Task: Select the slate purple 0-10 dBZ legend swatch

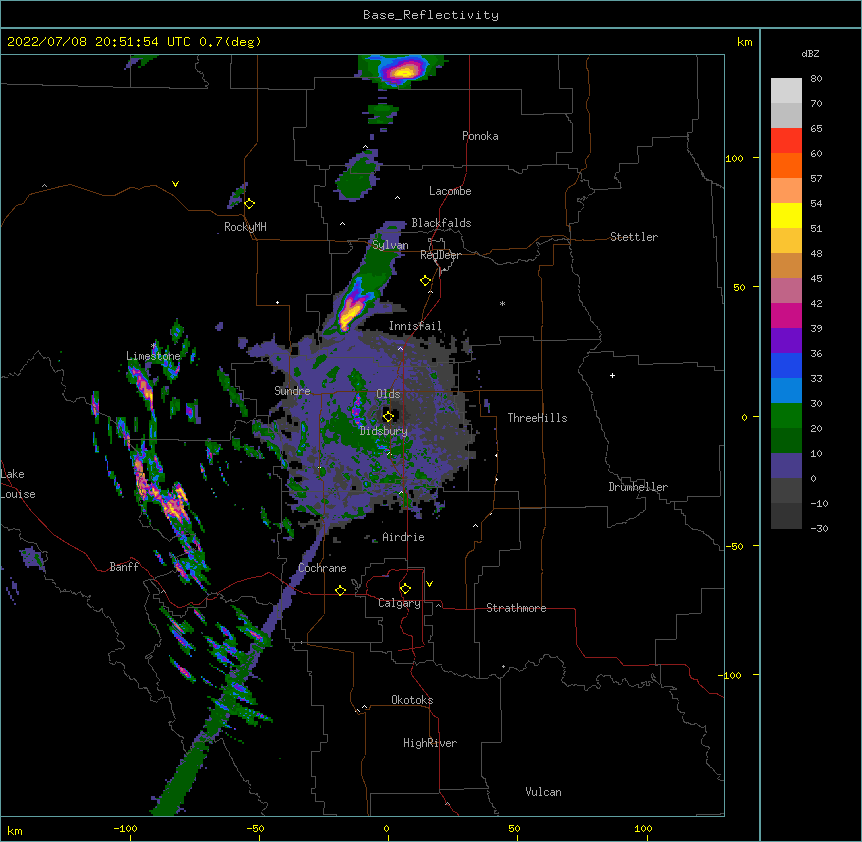Action: click(786, 466)
